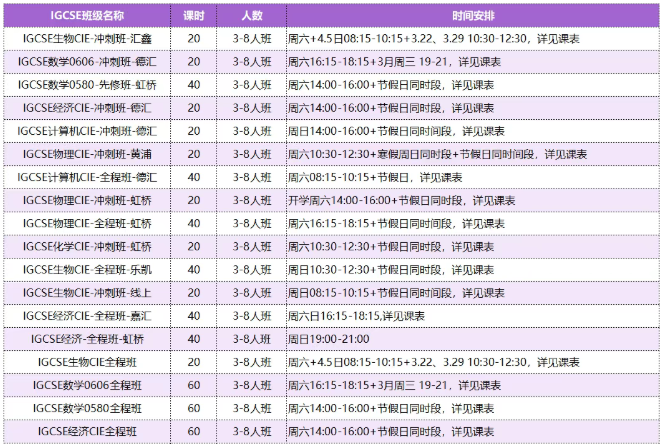Select the IGCSE经济CIE-全程班-嘉汇 class name

[x=87, y=315]
